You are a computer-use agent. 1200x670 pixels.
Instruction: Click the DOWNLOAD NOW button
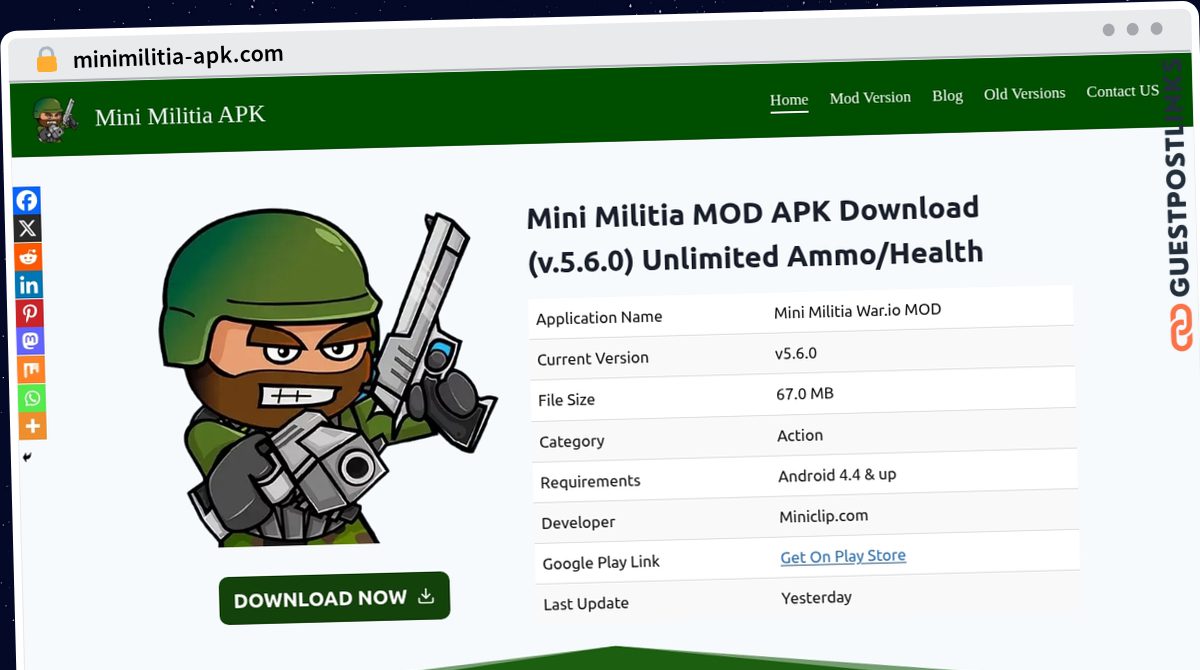click(335, 598)
